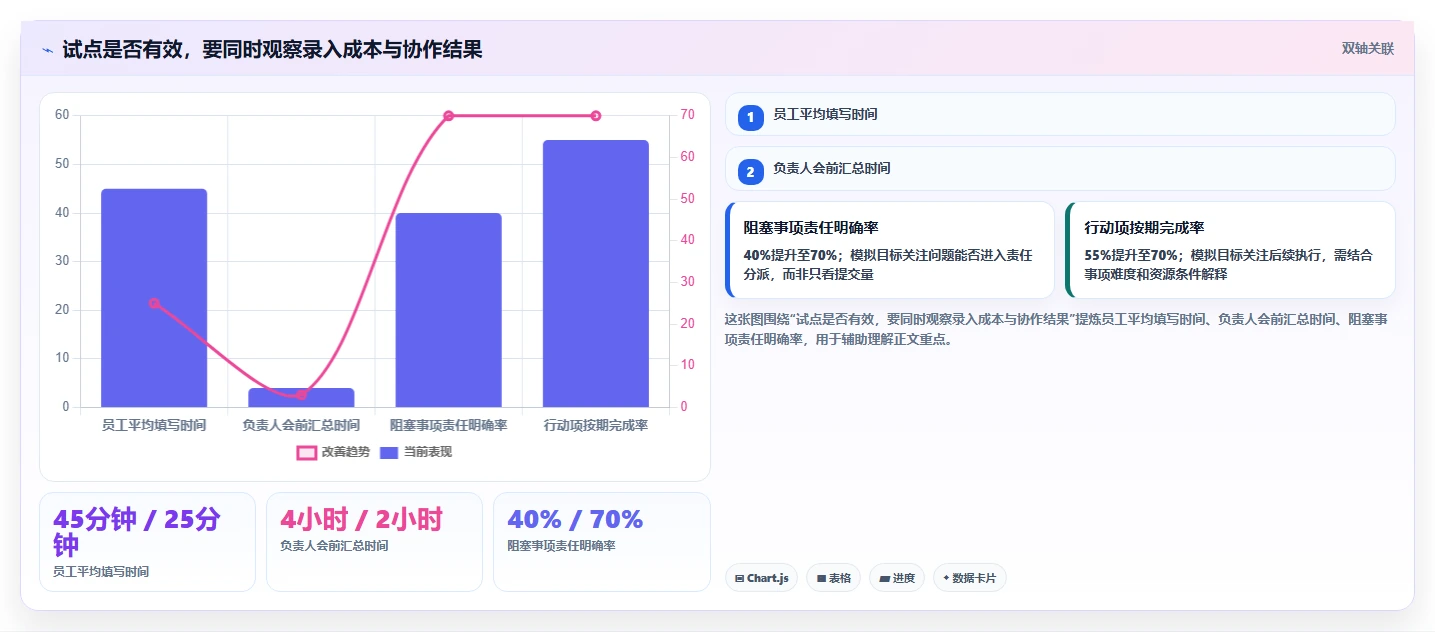Click the trend line point on 员工平均填写时间 bar
Viewport: 1435px width, 632px height.
154,303
